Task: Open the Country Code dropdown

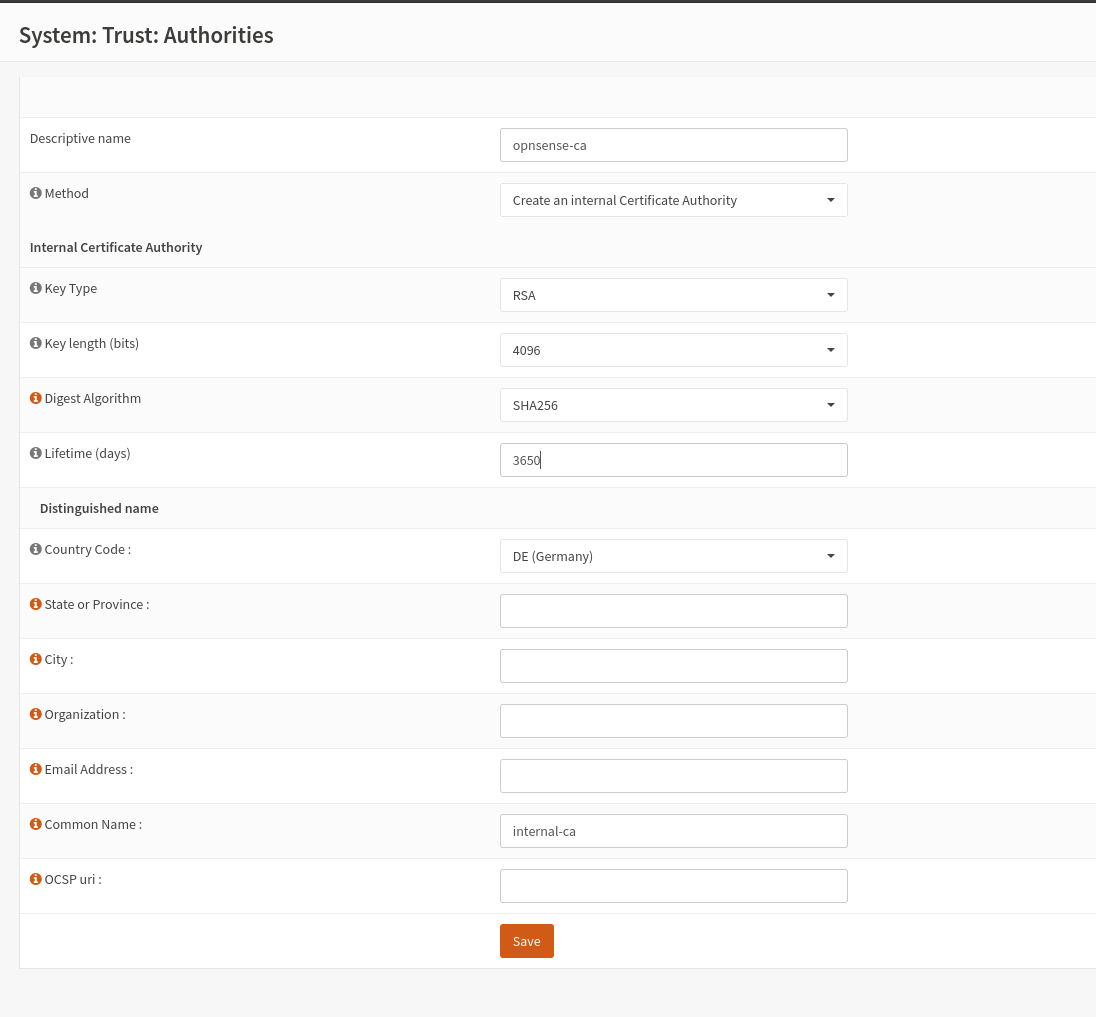Action: (x=673, y=556)
